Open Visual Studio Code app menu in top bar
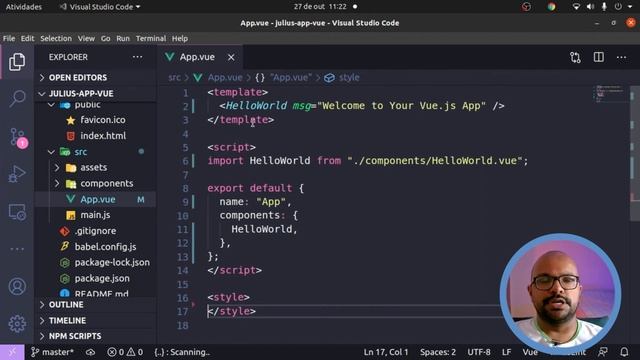The image size is (640, 360). click(100, 7)
